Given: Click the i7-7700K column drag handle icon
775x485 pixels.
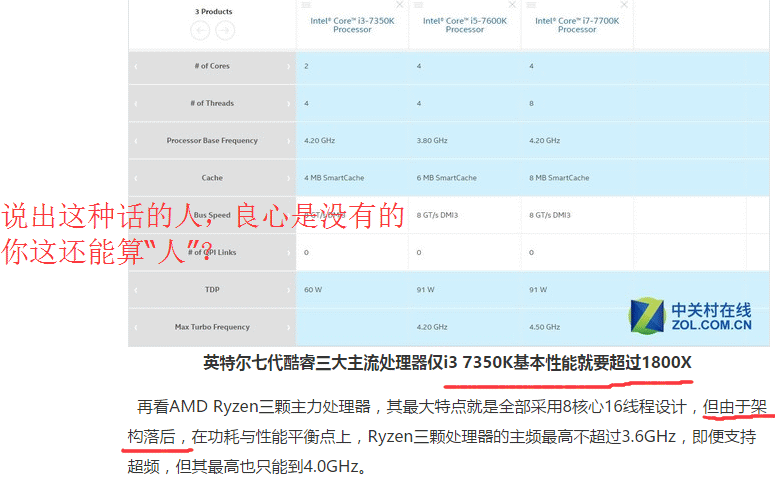Looking at the screenshot, I should point(531,4).
